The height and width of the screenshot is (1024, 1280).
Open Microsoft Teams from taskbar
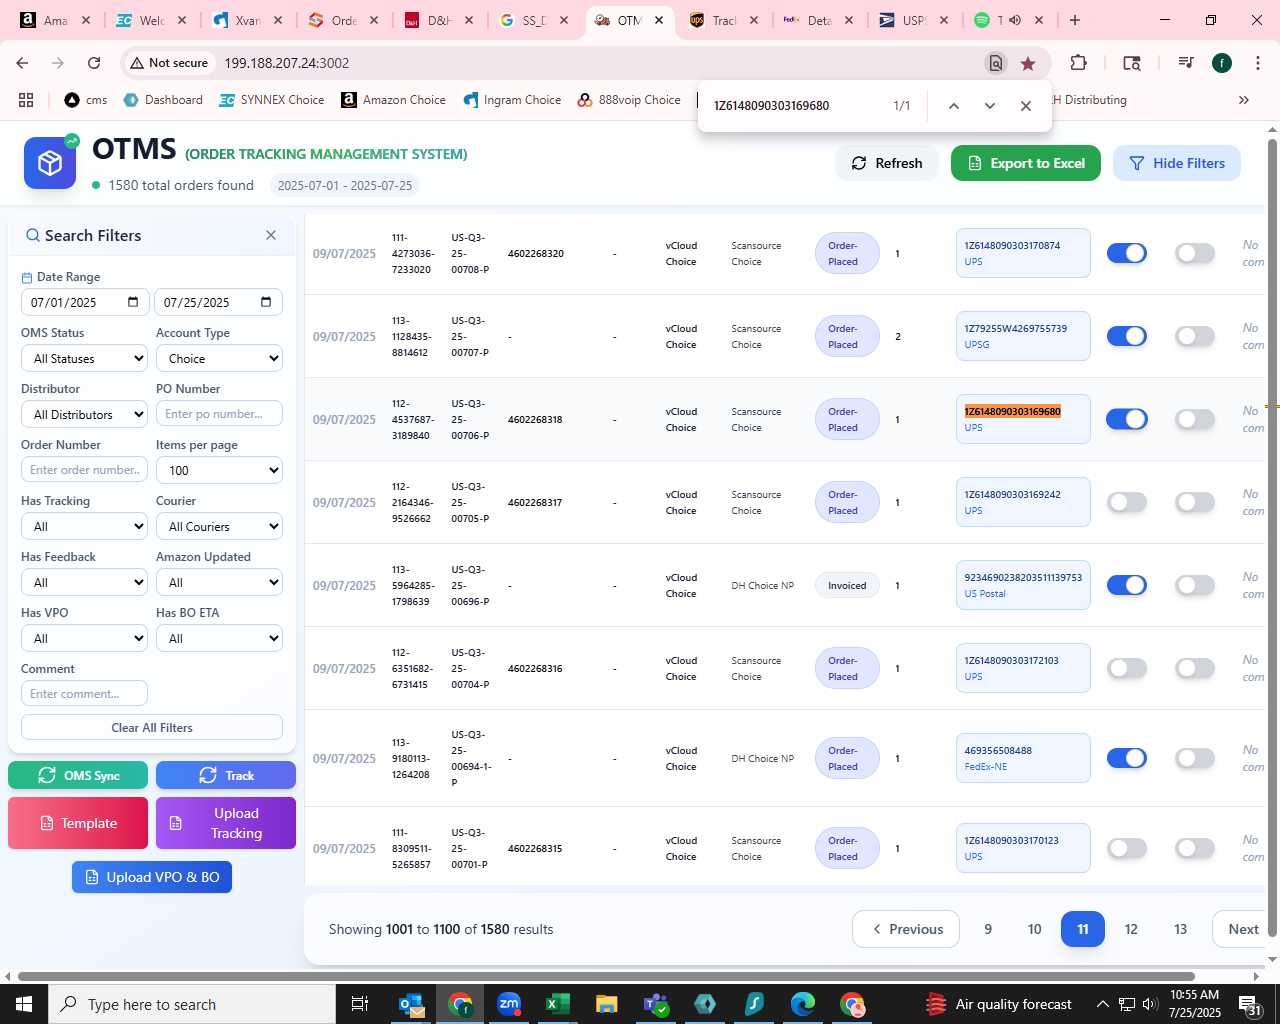coord(655,1004)
